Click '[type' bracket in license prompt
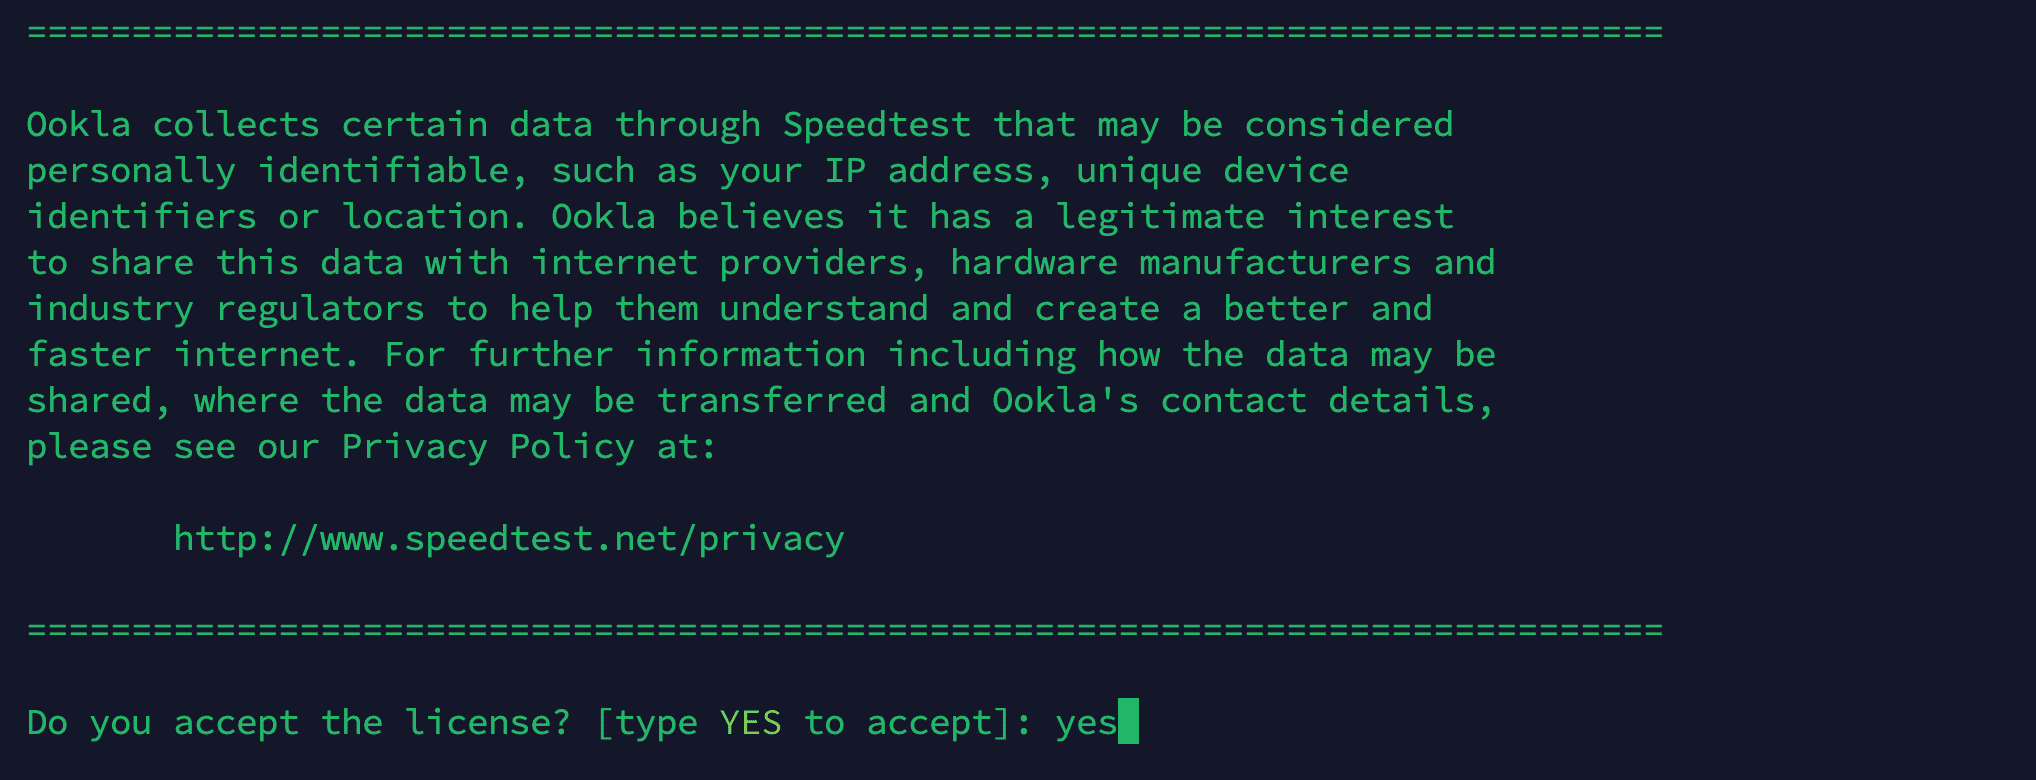This screenshot has width=2036, height=780. [646, 723]
